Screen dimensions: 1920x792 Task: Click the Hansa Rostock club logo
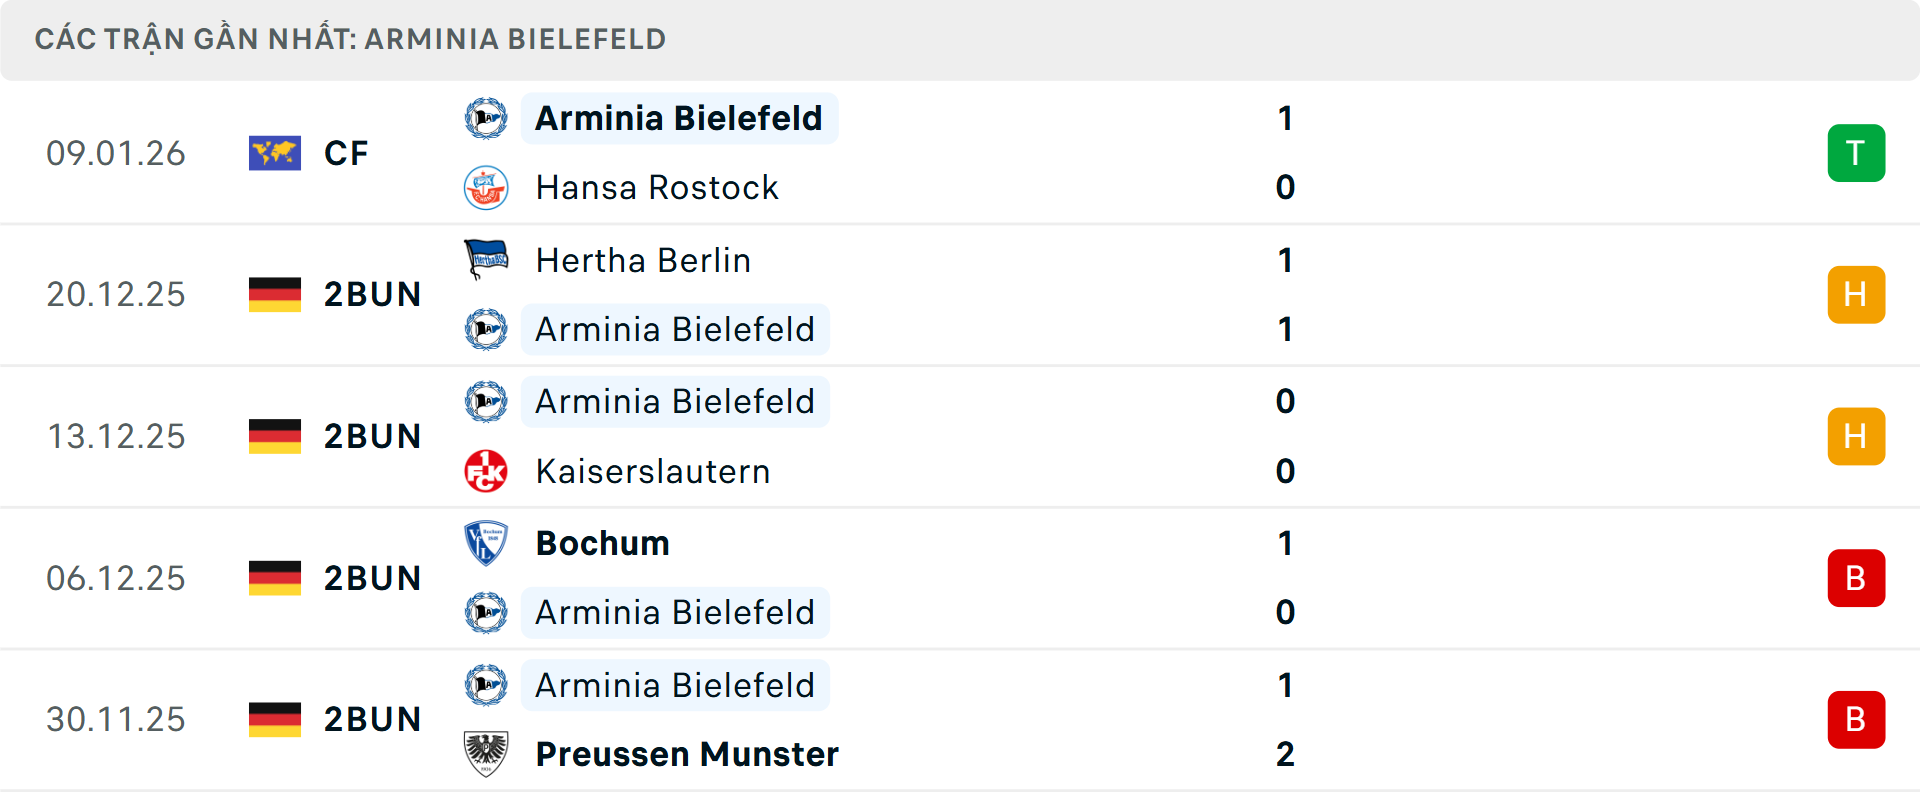[487, 187]
